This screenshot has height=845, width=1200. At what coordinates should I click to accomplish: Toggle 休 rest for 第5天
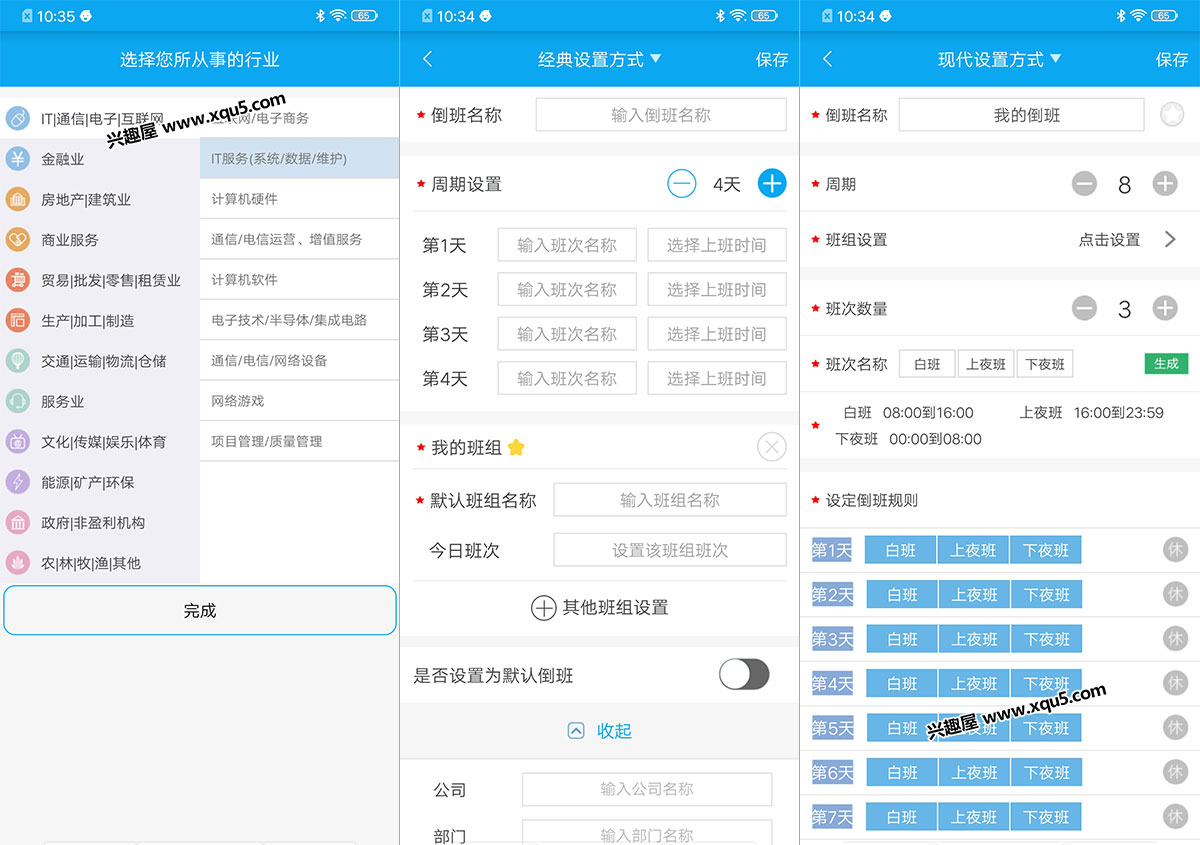pos(1176,728)
